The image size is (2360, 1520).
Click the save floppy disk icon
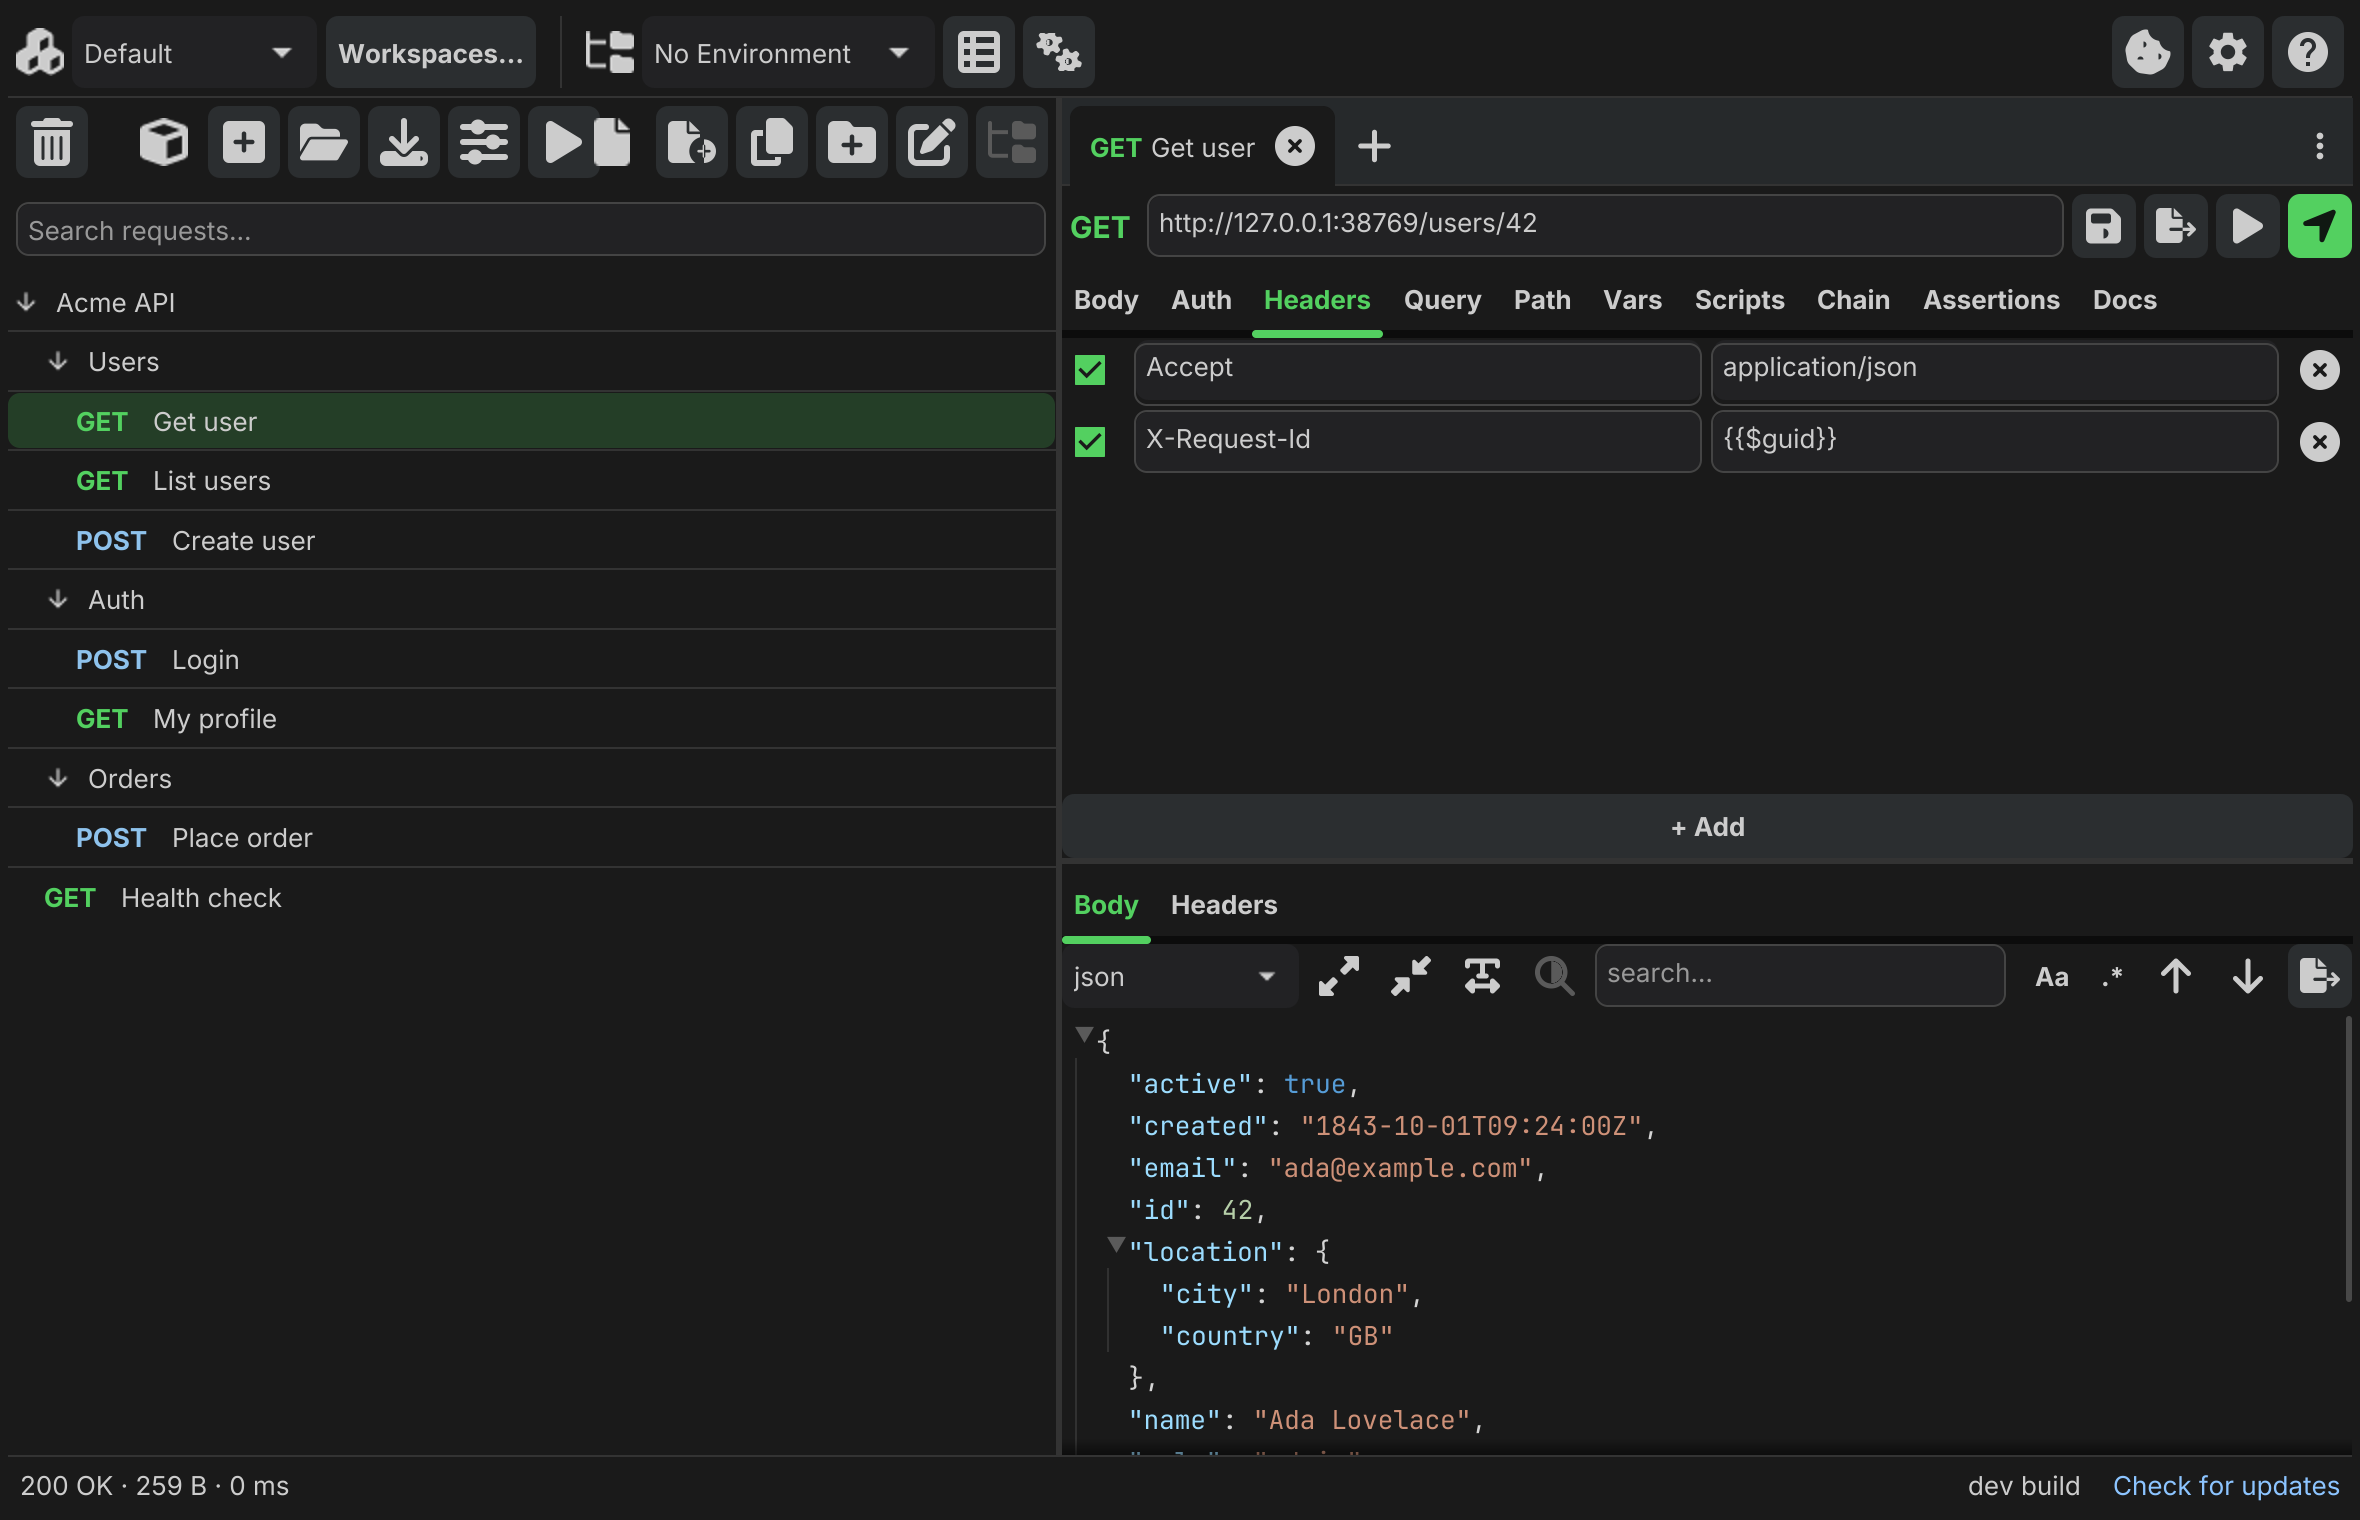pyautogui.click(x=2103, y=226)
